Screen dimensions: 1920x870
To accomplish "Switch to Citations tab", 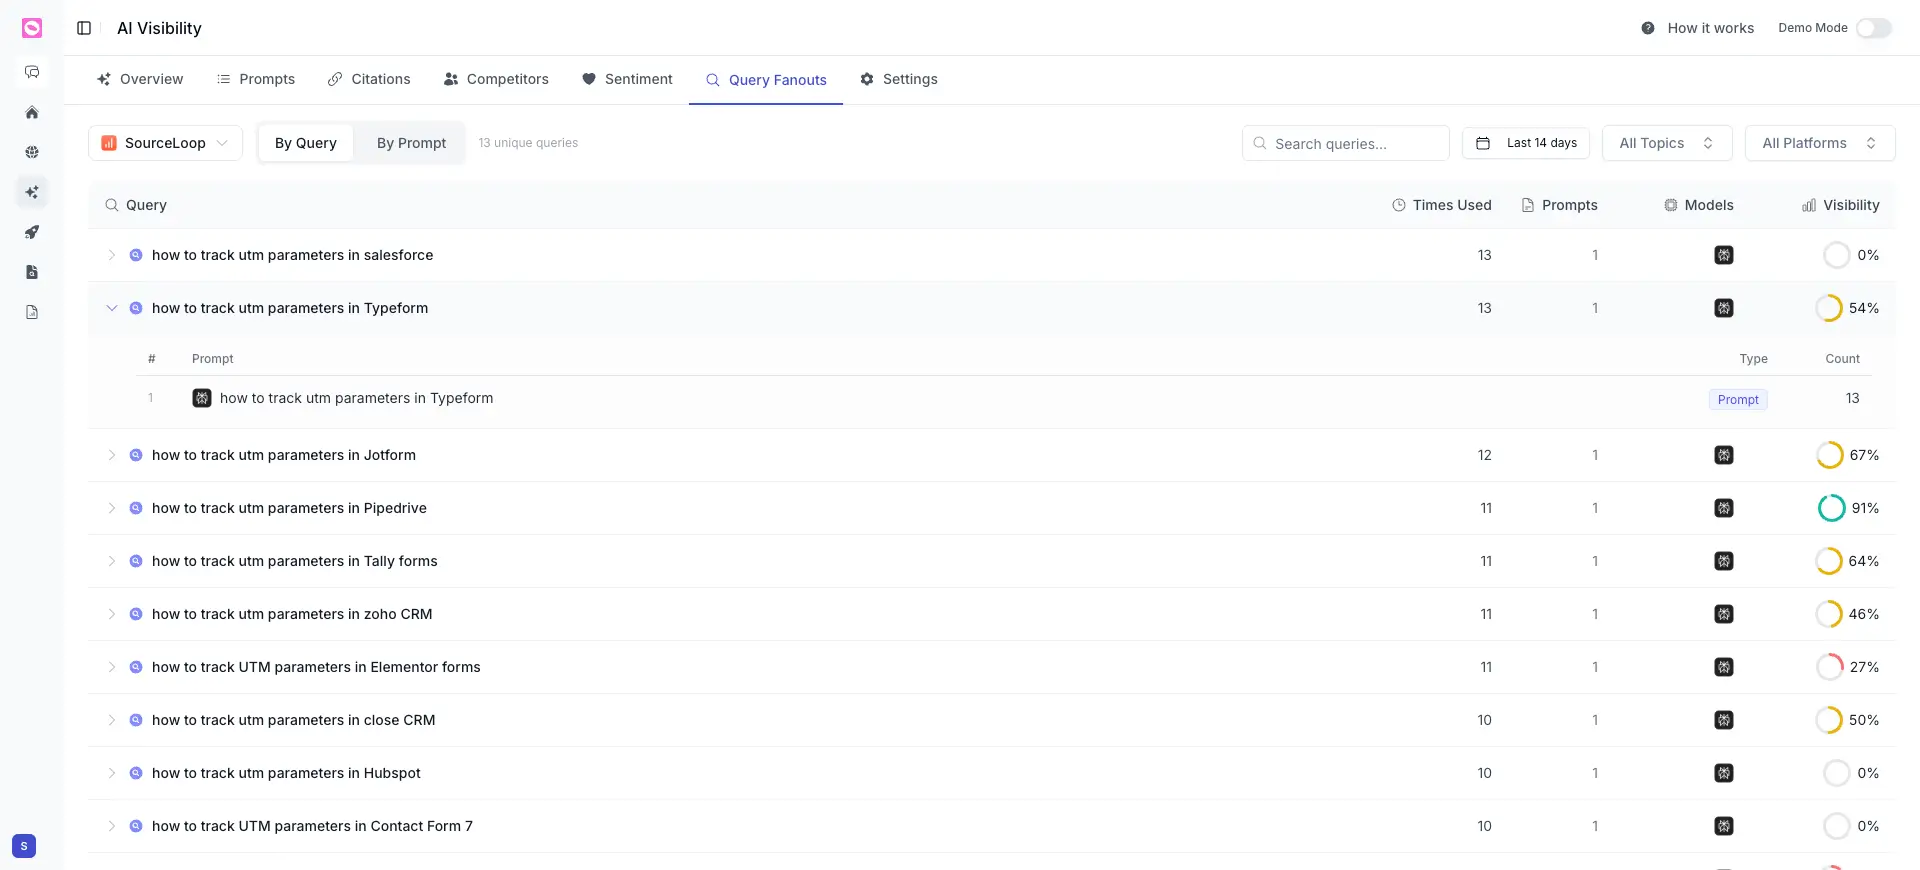I will click(369, 79).
